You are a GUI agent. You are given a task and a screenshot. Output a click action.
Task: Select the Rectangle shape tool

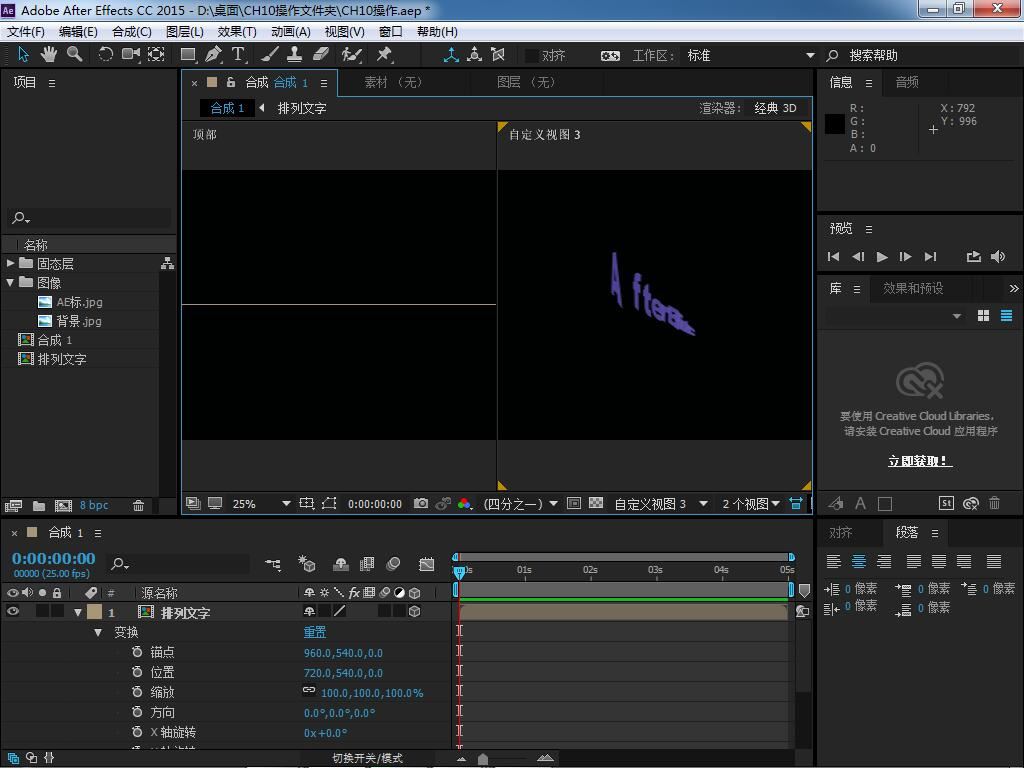[x=189, y=55]
